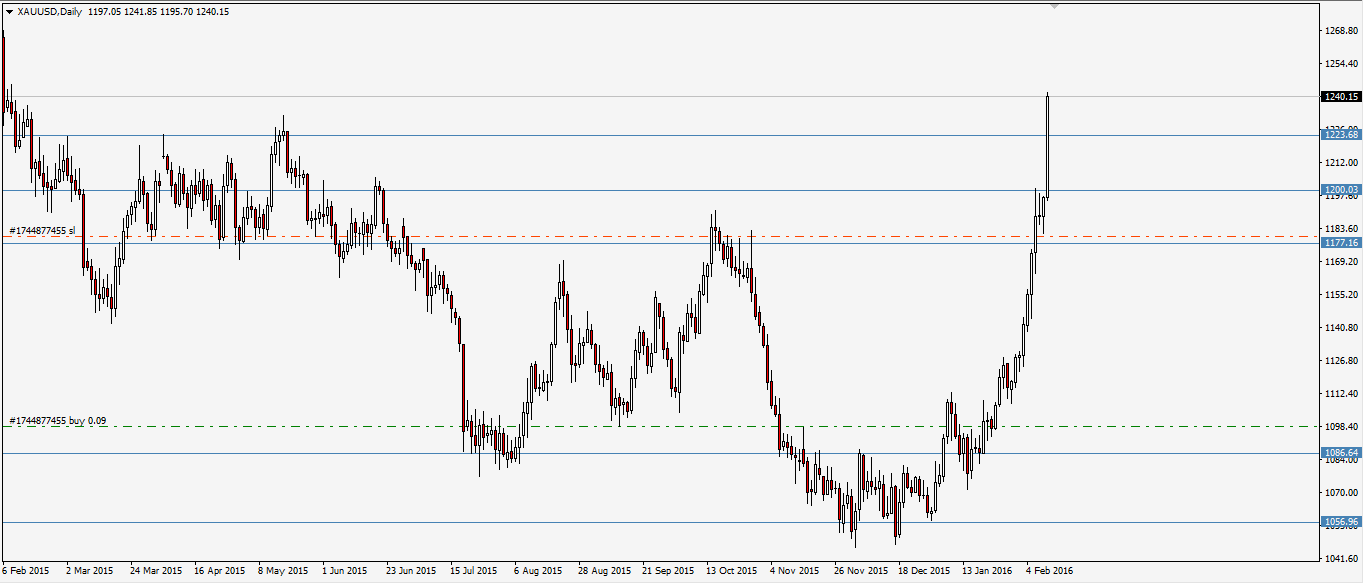Viewport: 1363px width, 583px height.
Task: Click the 1254.40 price scale label
Action: pyautogui.click(x=1341, y=64)
